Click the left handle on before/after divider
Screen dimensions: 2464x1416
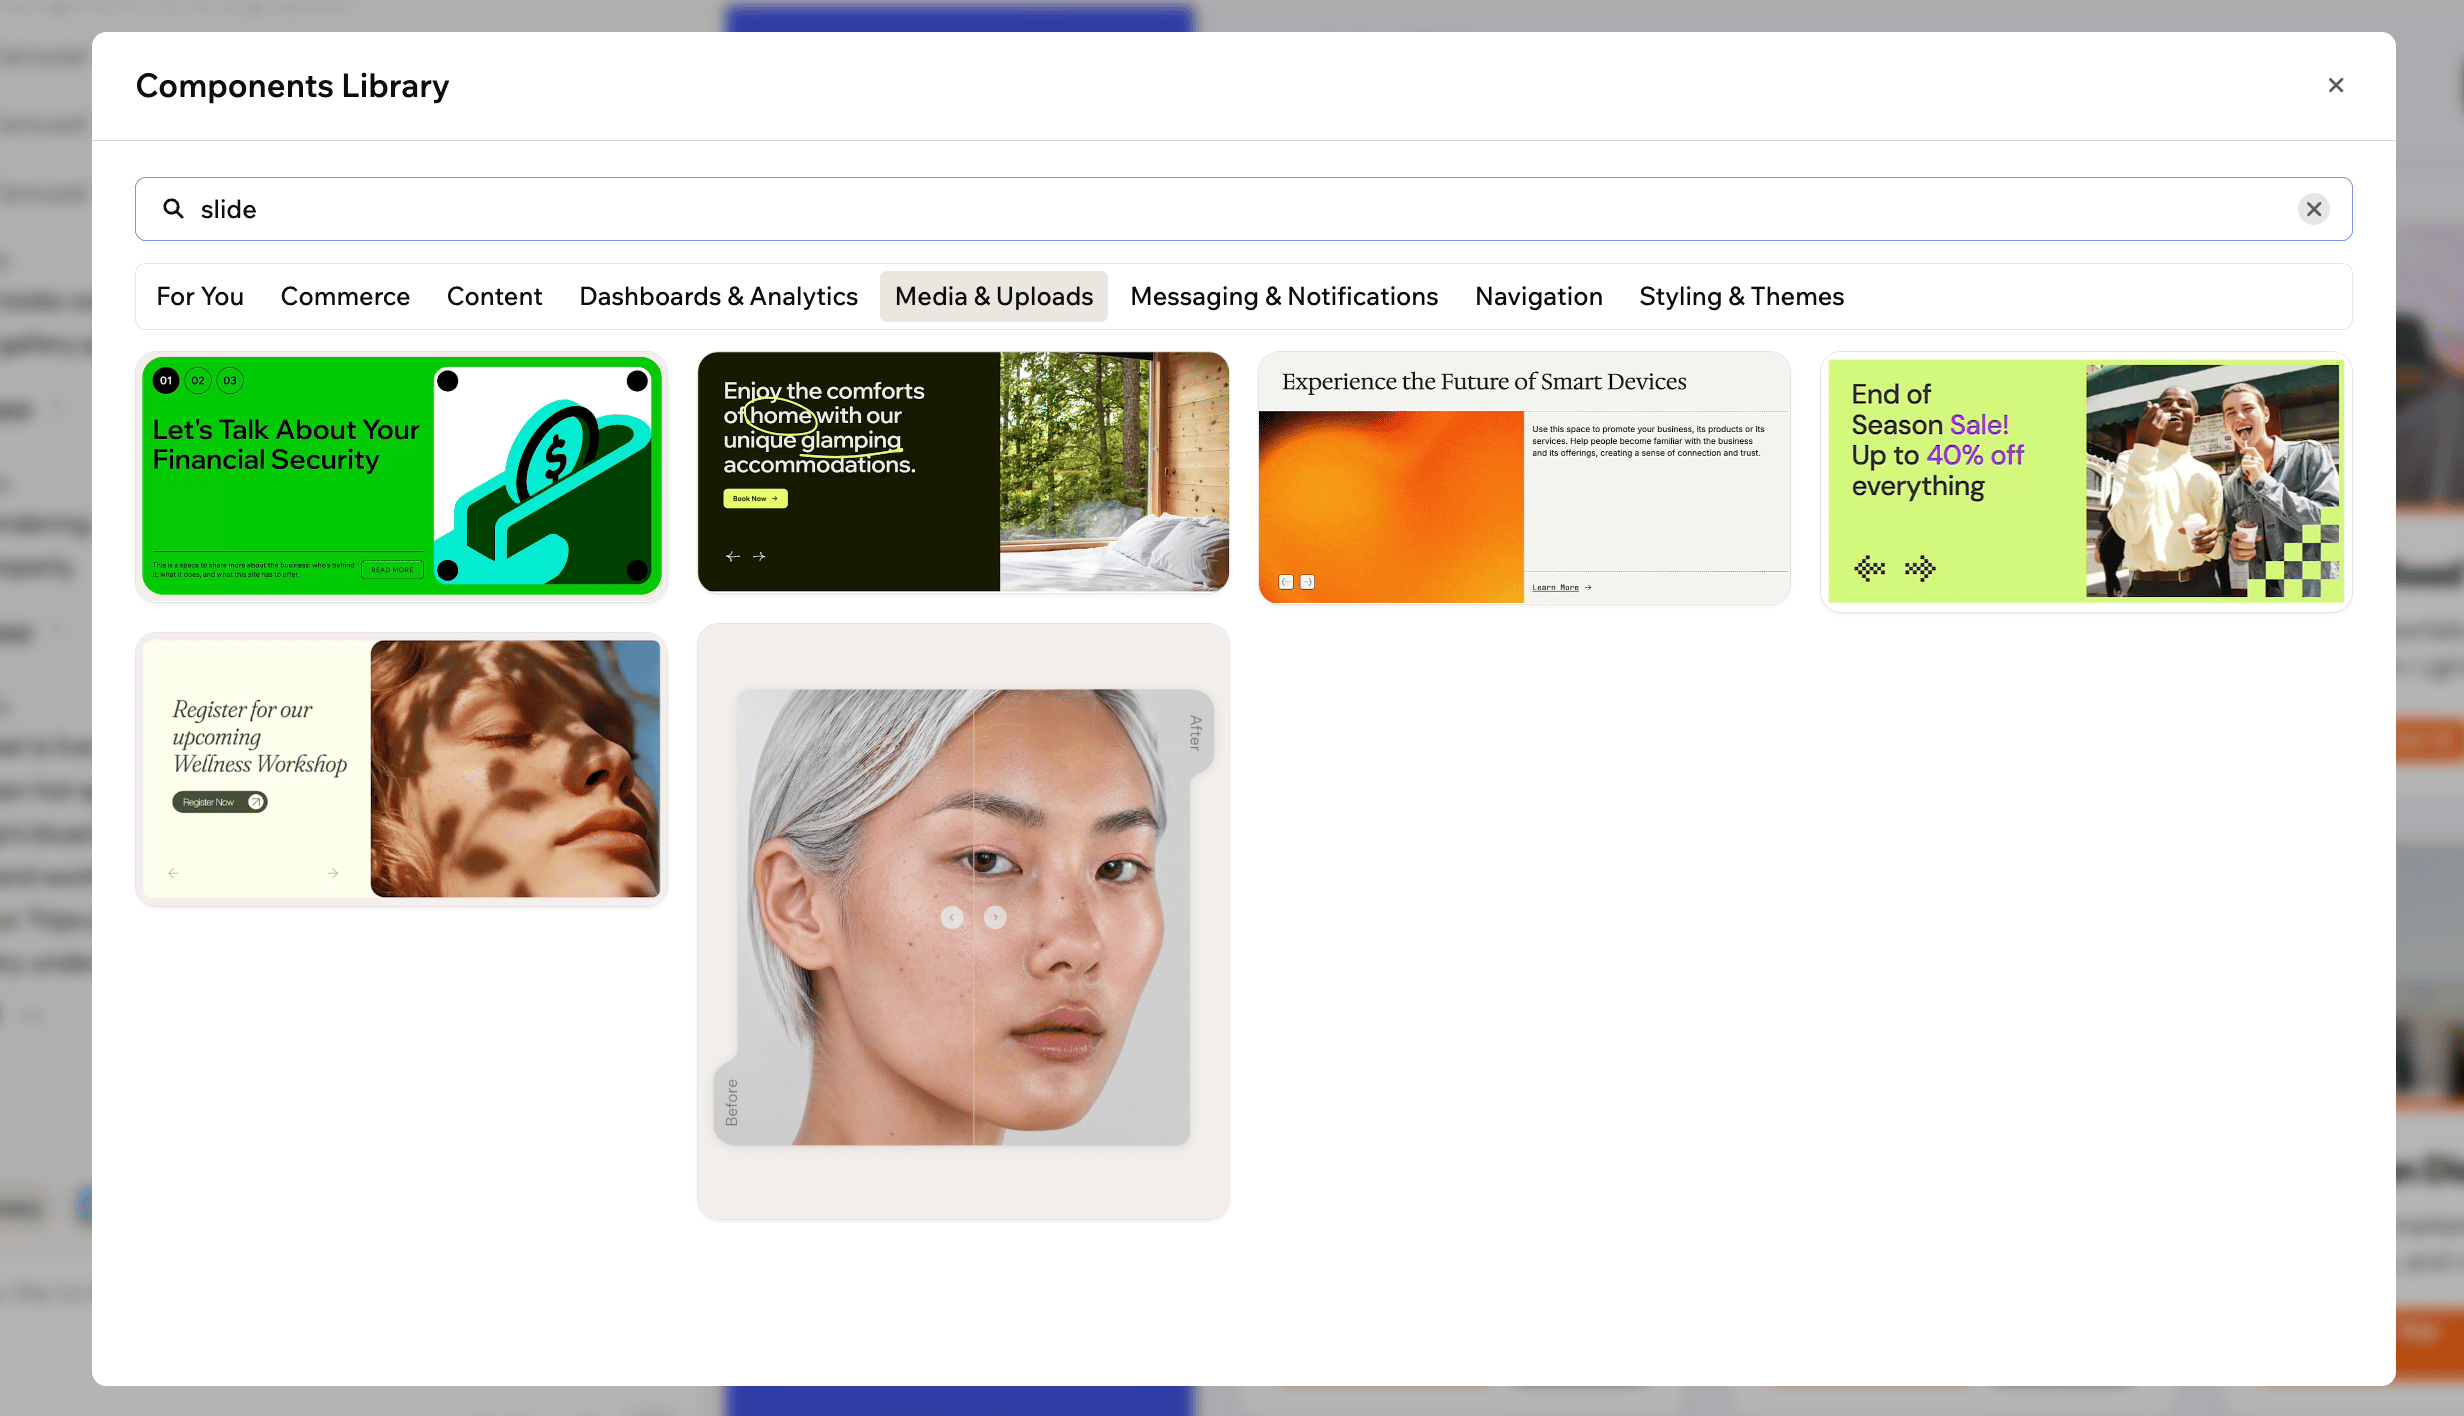(x=952, y=917)
